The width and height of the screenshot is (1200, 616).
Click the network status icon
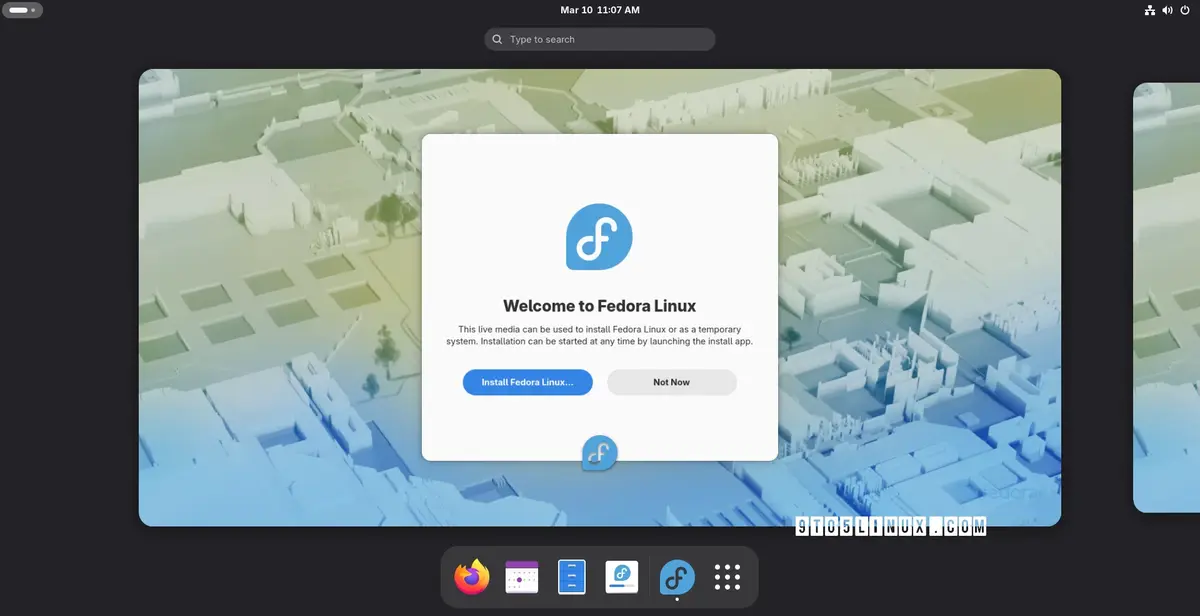pyautogui.click(x=1148, y=10)
